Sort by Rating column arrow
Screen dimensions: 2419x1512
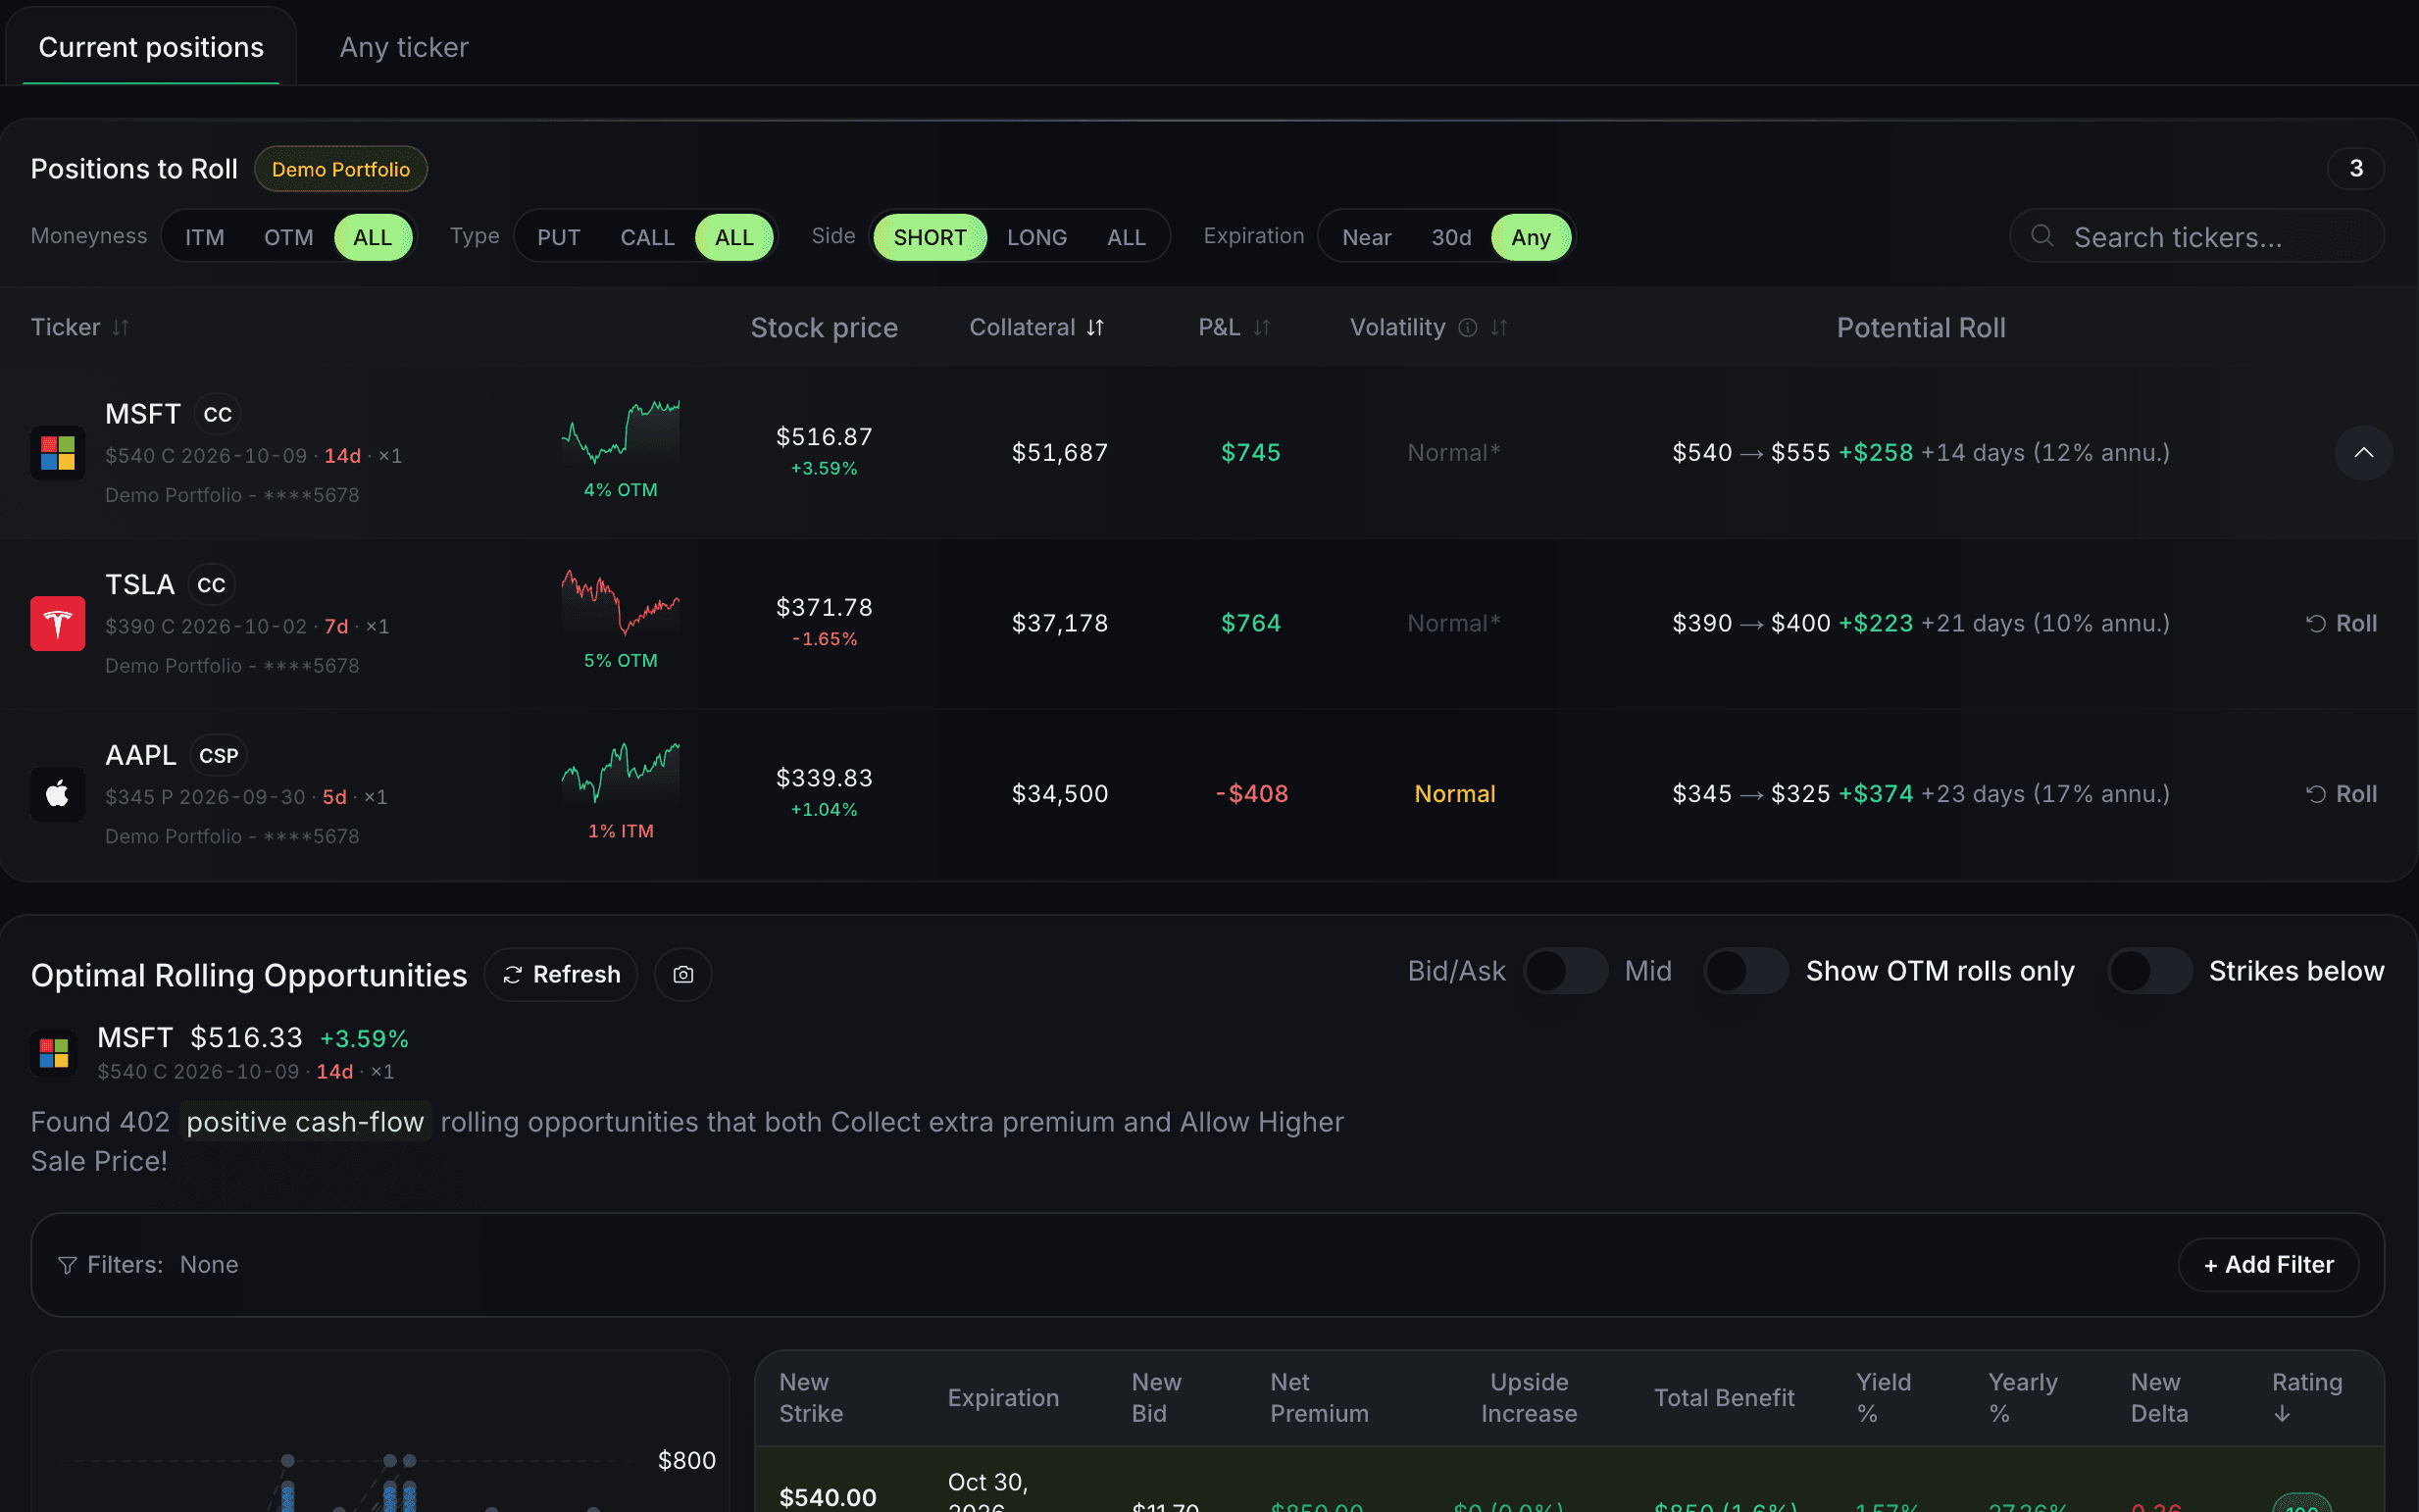point(2282,1414)
